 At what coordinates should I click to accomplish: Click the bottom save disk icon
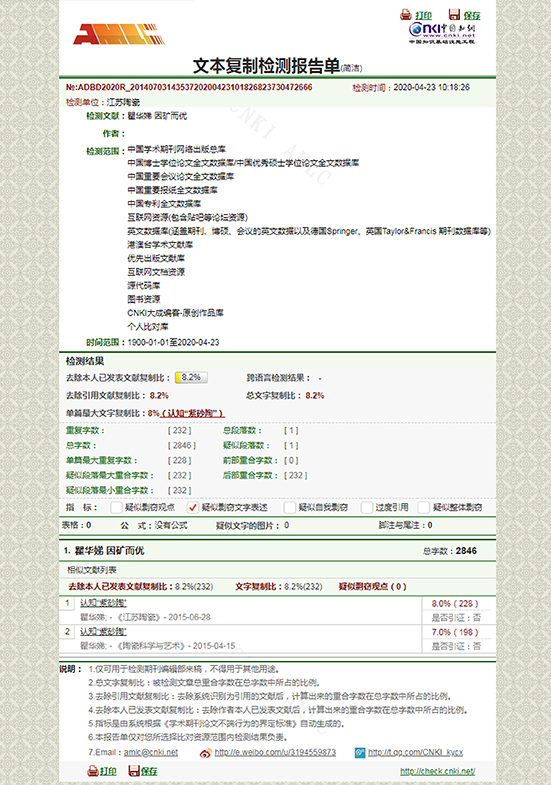pyautogui.click(x=134, y=770)
